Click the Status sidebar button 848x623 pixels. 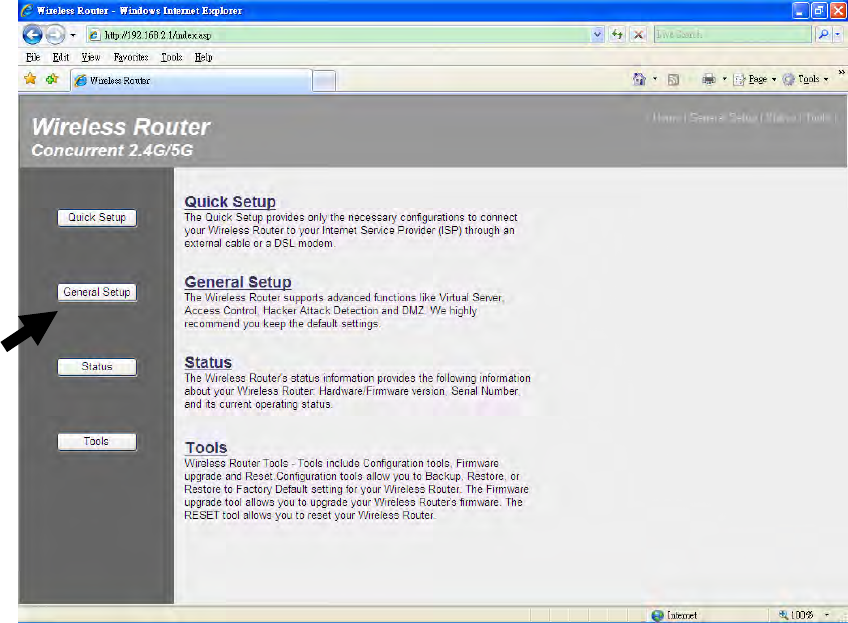(x=97, y=367)
